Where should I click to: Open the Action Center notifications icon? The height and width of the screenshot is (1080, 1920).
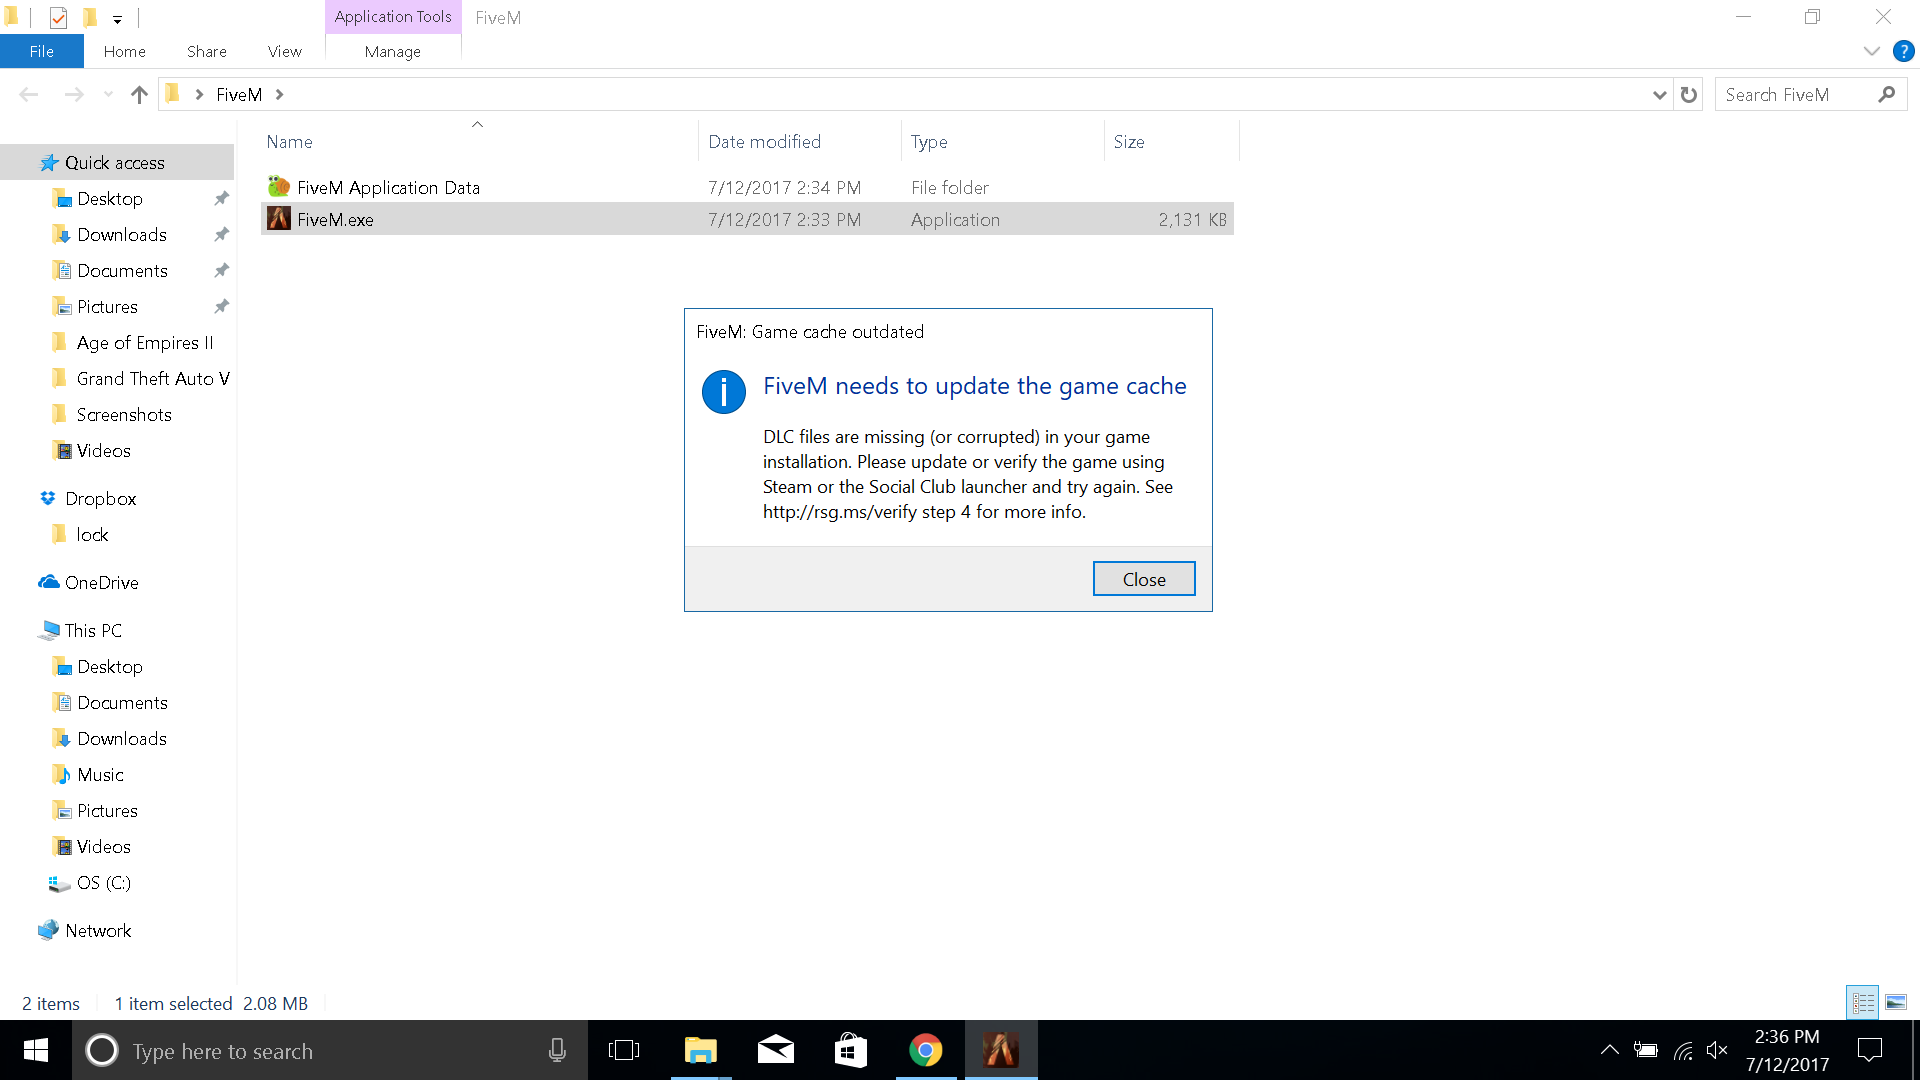coord(1869,1050)
